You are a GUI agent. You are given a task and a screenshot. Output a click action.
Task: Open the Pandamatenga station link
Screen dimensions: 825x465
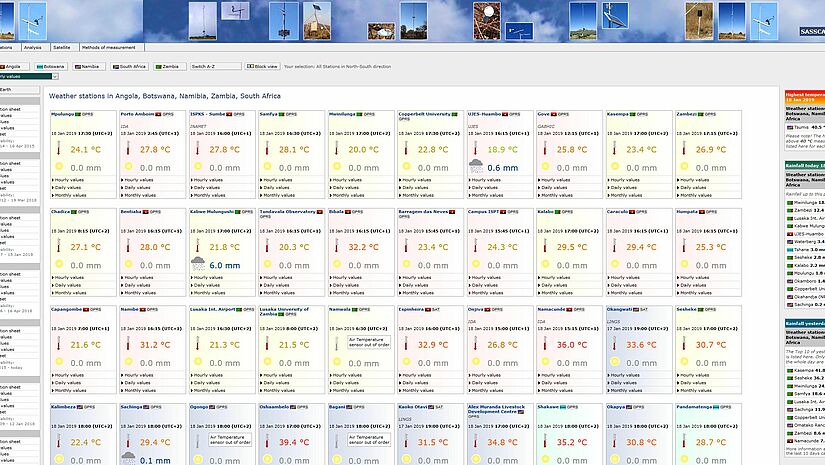point(697,407)
